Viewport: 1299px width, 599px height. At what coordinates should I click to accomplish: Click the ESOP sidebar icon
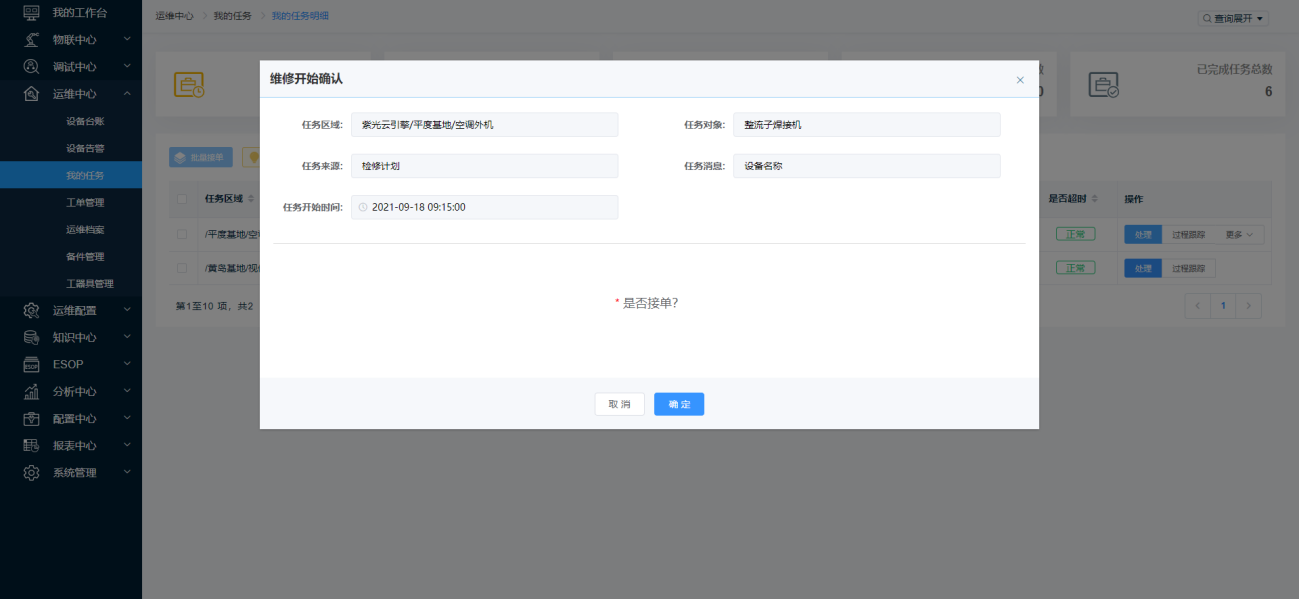(x=32, y=364)
